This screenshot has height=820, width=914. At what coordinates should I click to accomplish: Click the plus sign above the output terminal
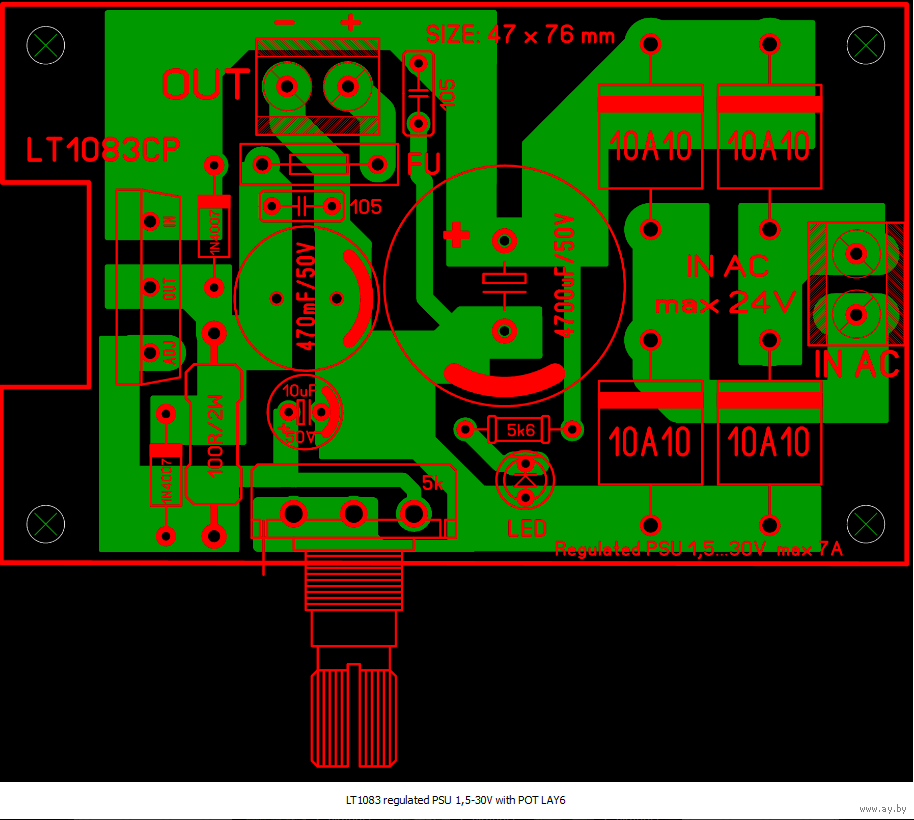(350, 23)
